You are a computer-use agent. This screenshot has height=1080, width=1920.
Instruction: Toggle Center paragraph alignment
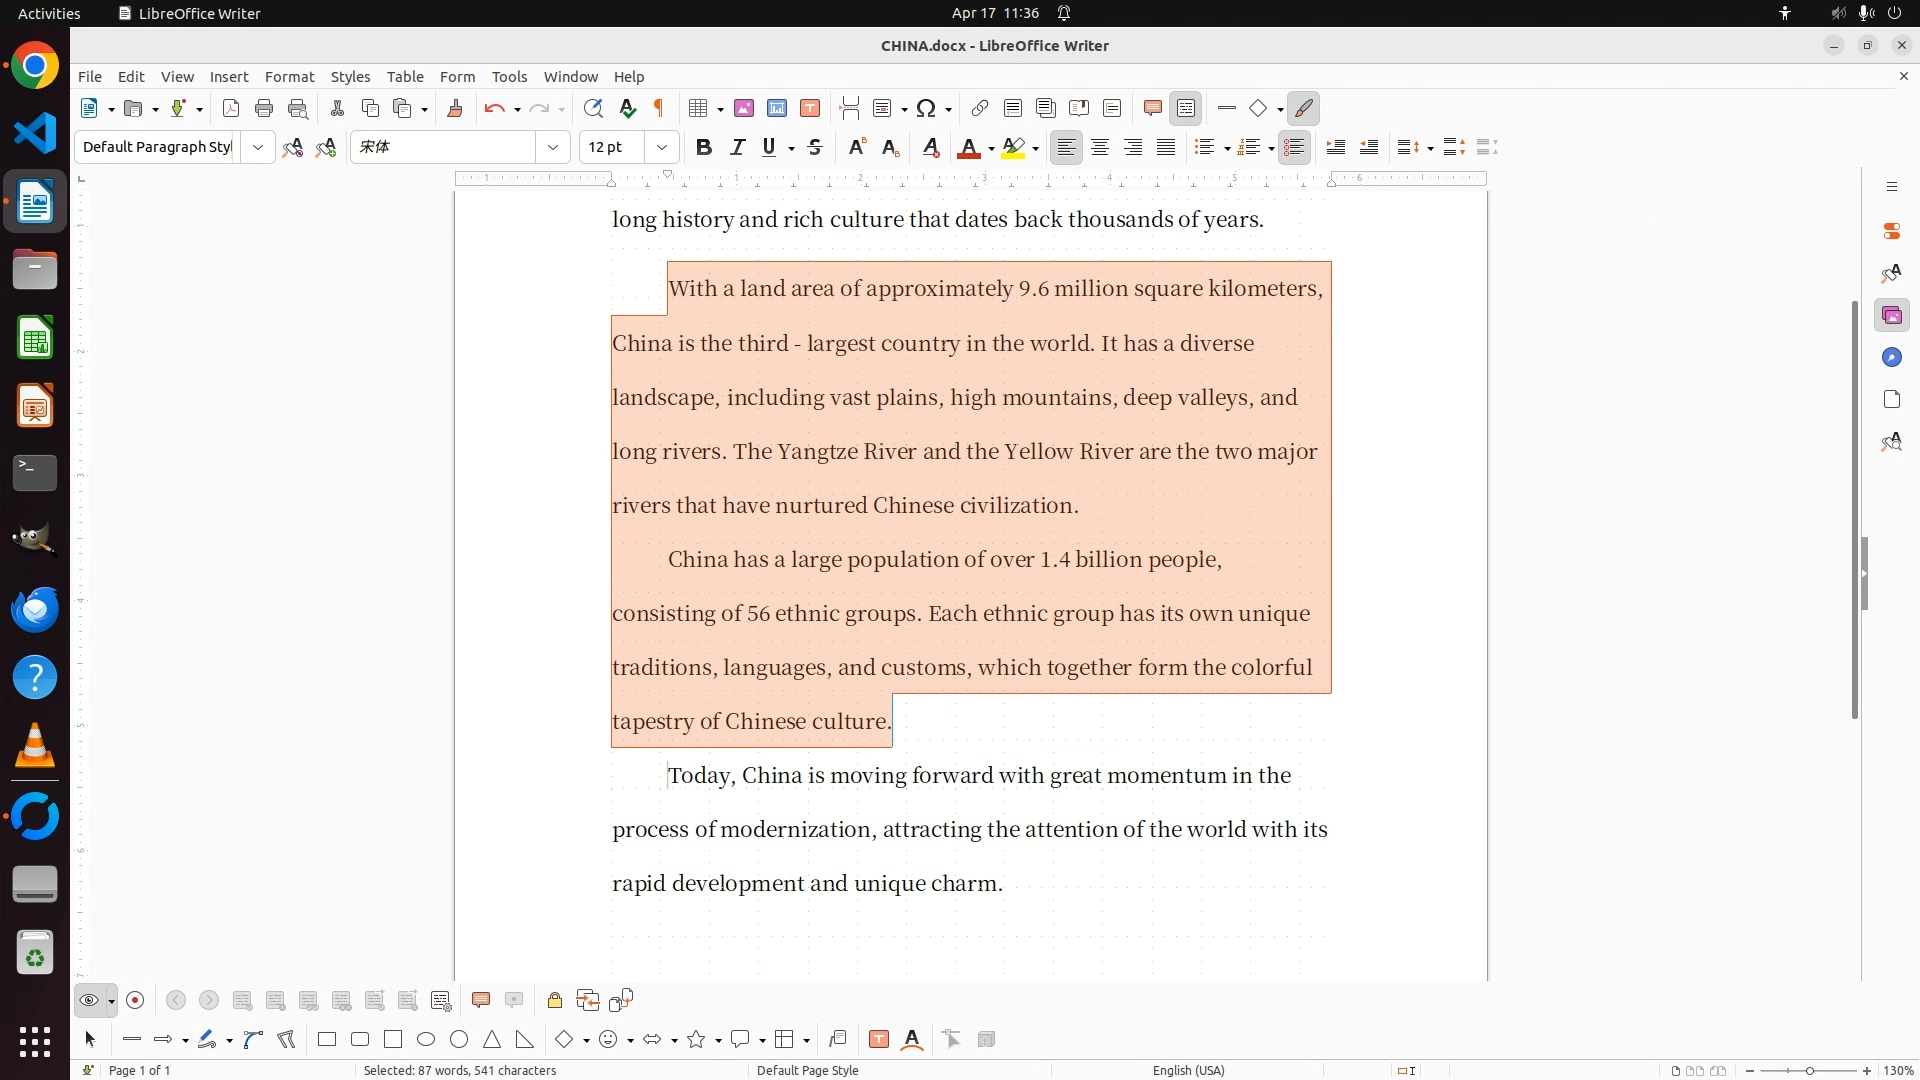pos(1100,147)
